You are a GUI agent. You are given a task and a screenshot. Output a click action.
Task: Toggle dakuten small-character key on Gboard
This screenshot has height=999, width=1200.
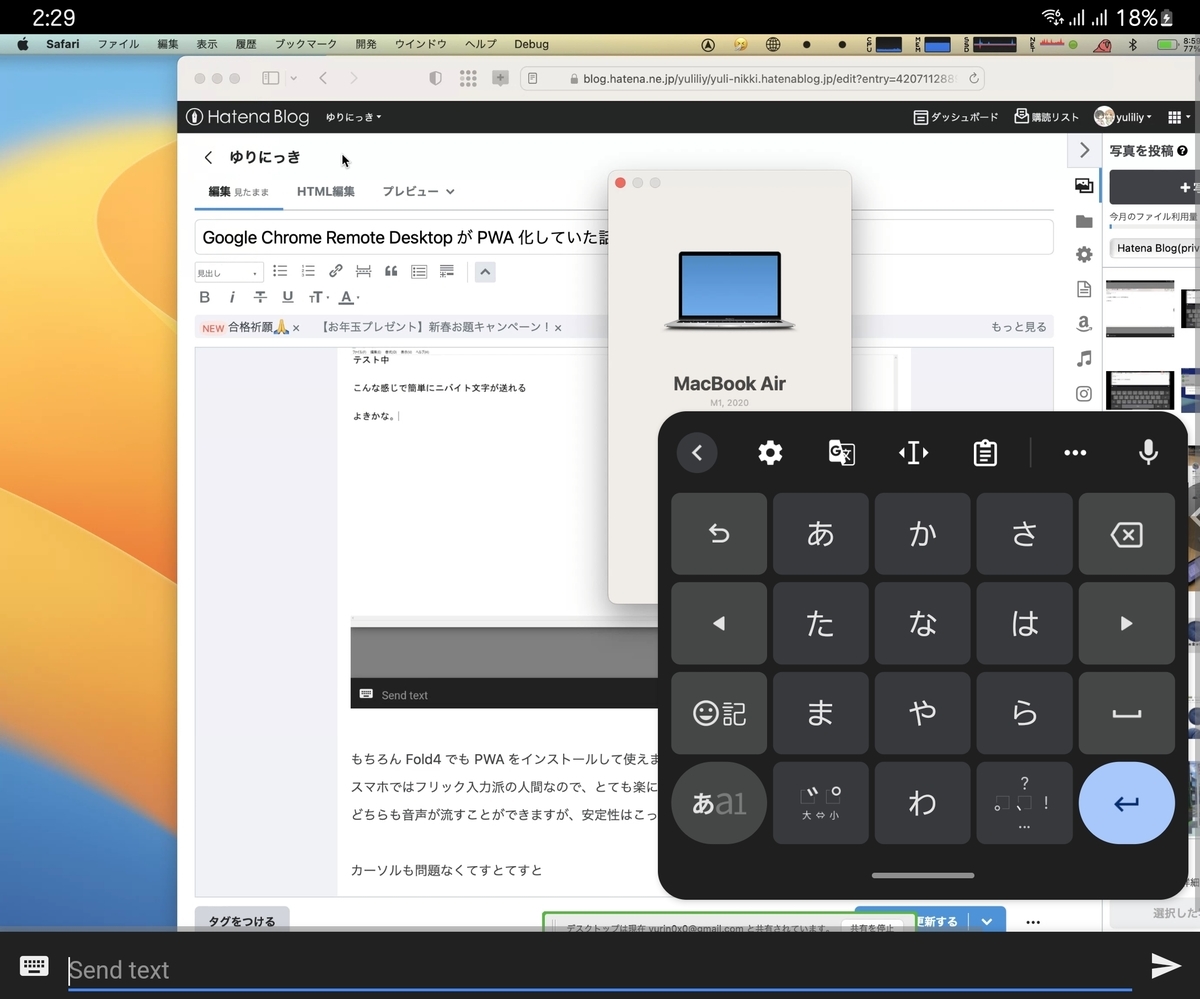point(821,803)
